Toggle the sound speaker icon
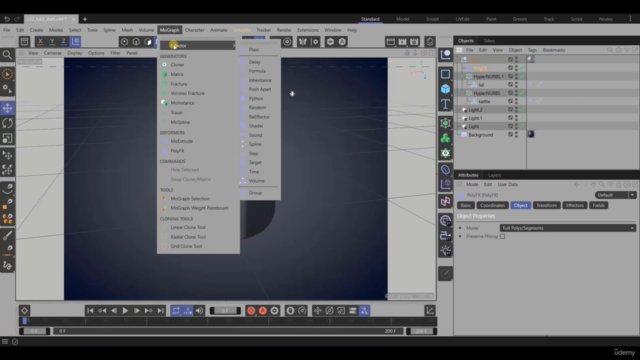This screenshot has height=360, width=640. tap(199, 311)
